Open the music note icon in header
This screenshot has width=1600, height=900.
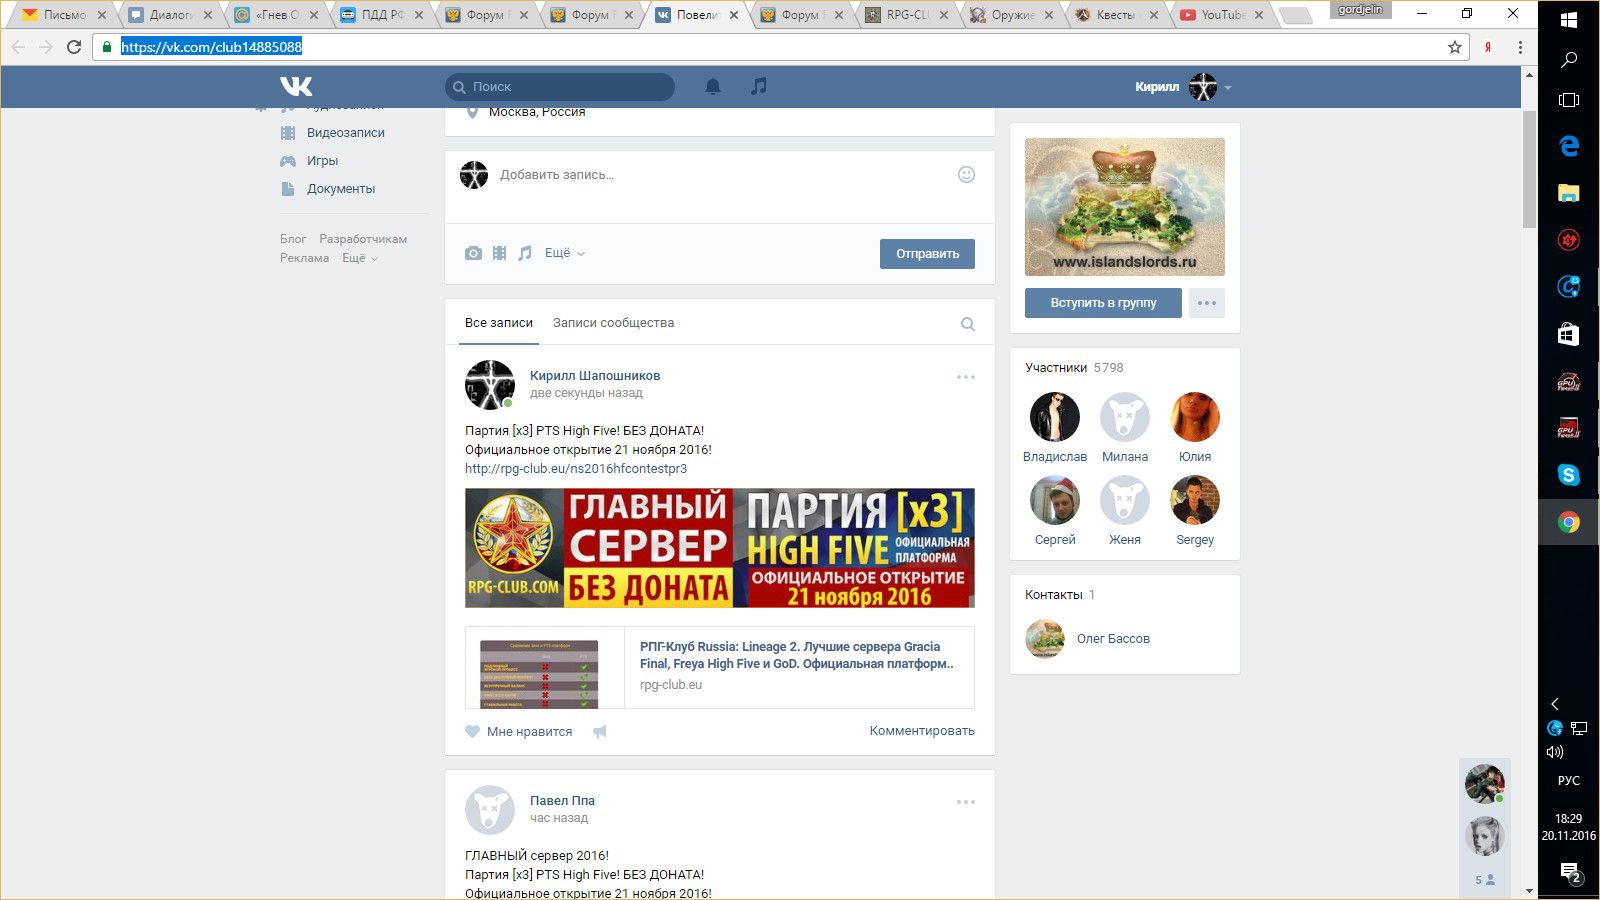[759, 87]
